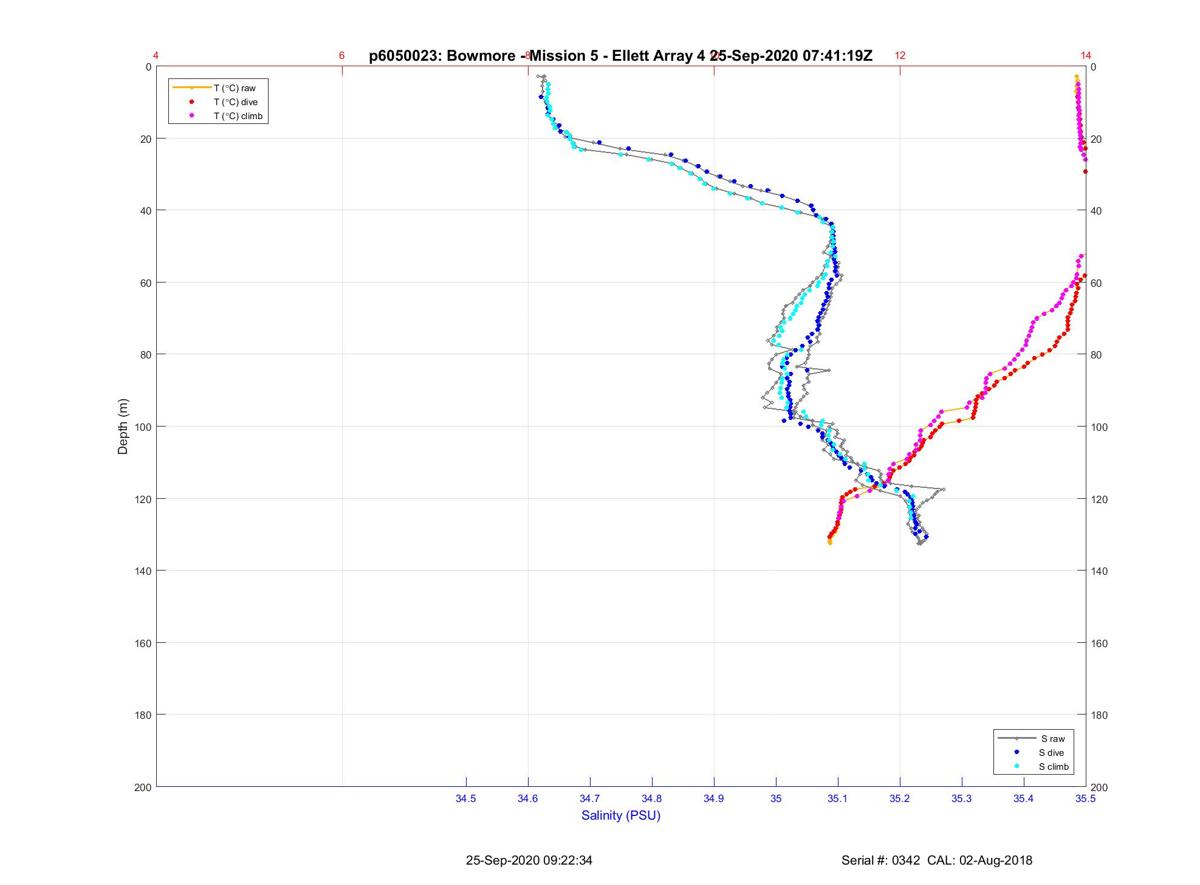
Task: Click orange line sample beside 'T (°C) raw'
Action: pyautogui.click(x=191, y=88)
